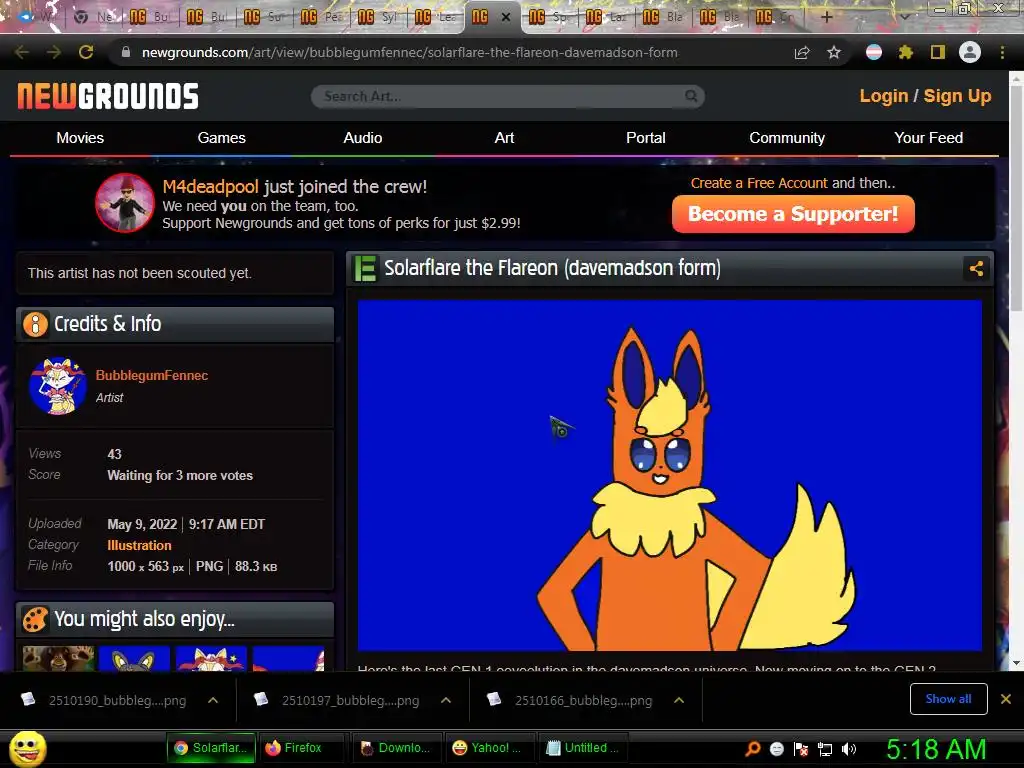The image size is (1024, 768).
Task: Click the orange share icon beside artwork title
Action: [976, 268]
